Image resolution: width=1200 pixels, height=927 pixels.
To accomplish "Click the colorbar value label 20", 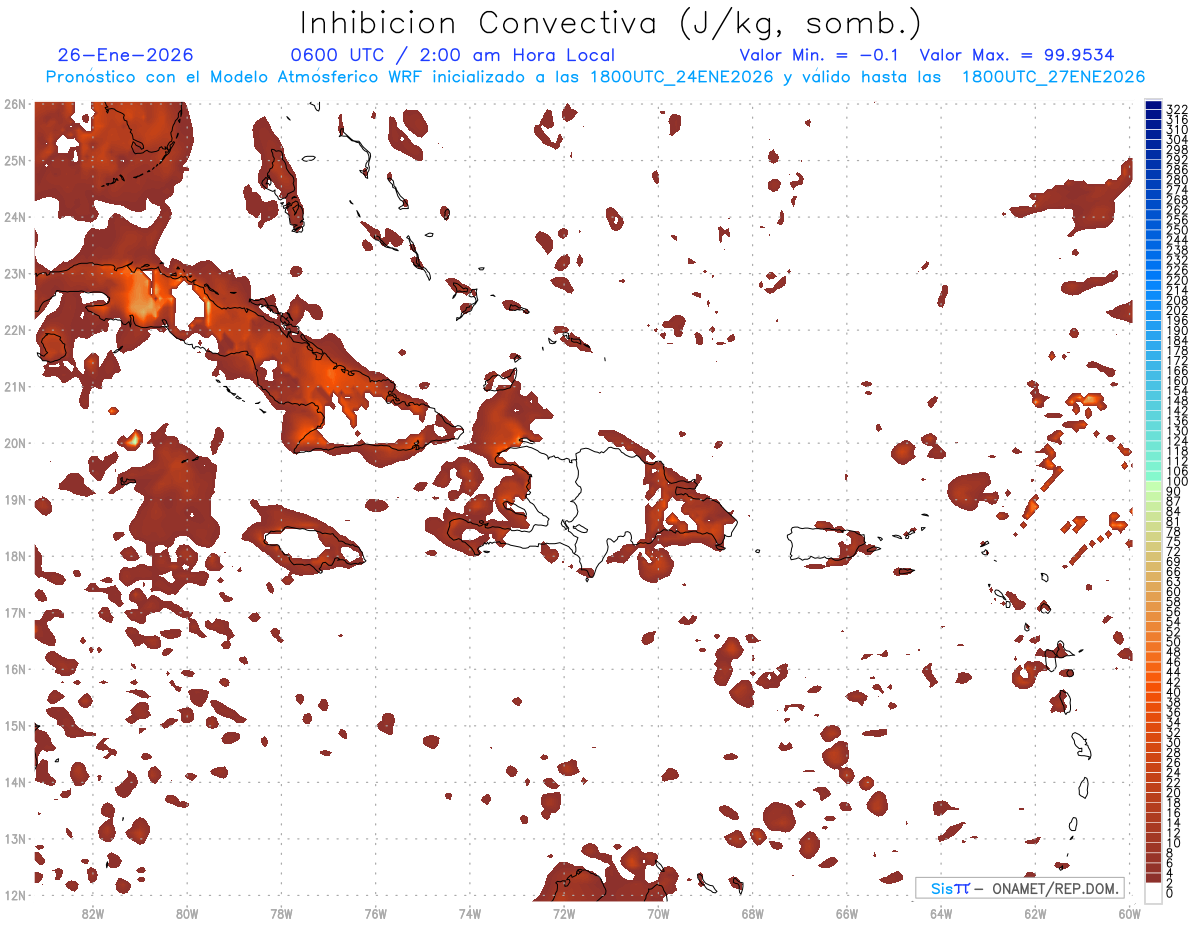I will coord(1173,792).
